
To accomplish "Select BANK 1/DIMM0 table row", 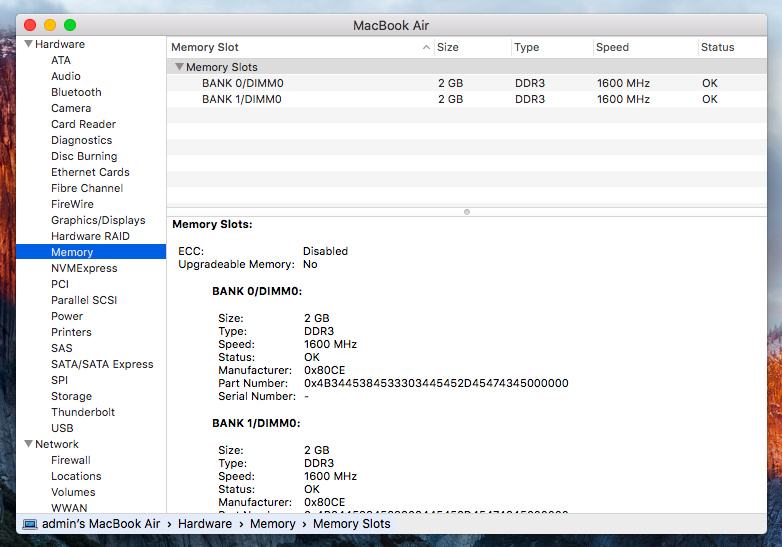I will 242,99.
